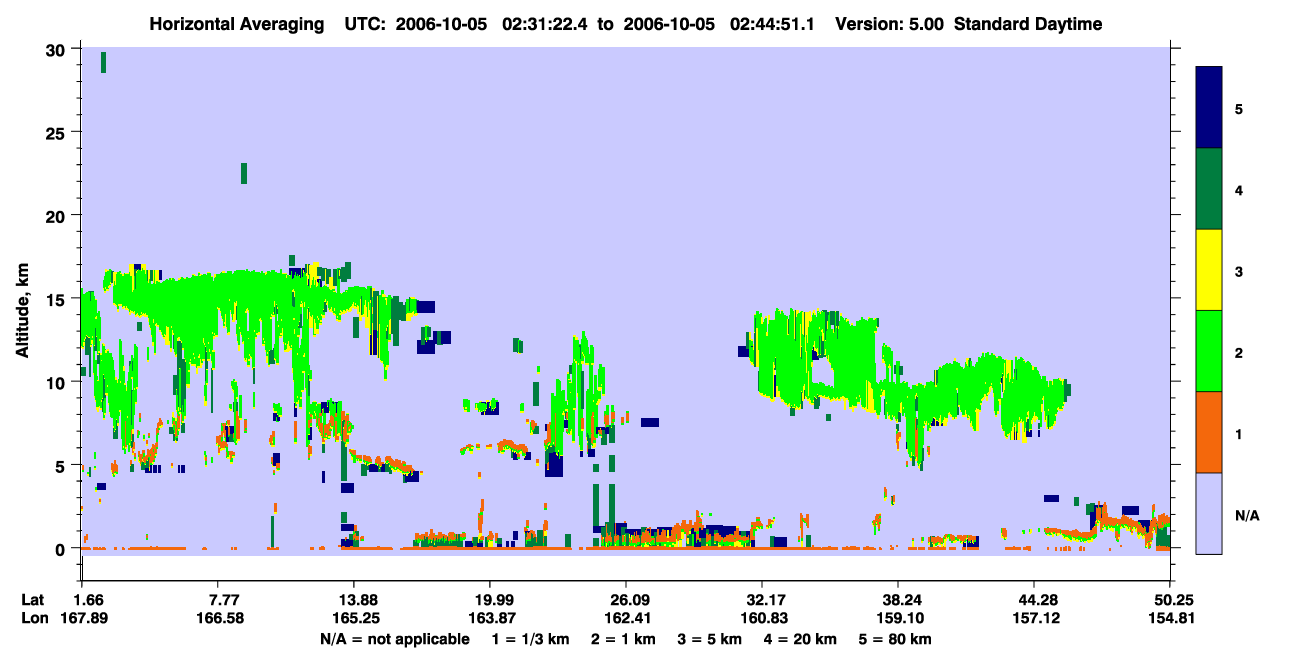Click the longitude value 154.81
Viewport: 1300px width, 667px height.
click(1170, 619)
